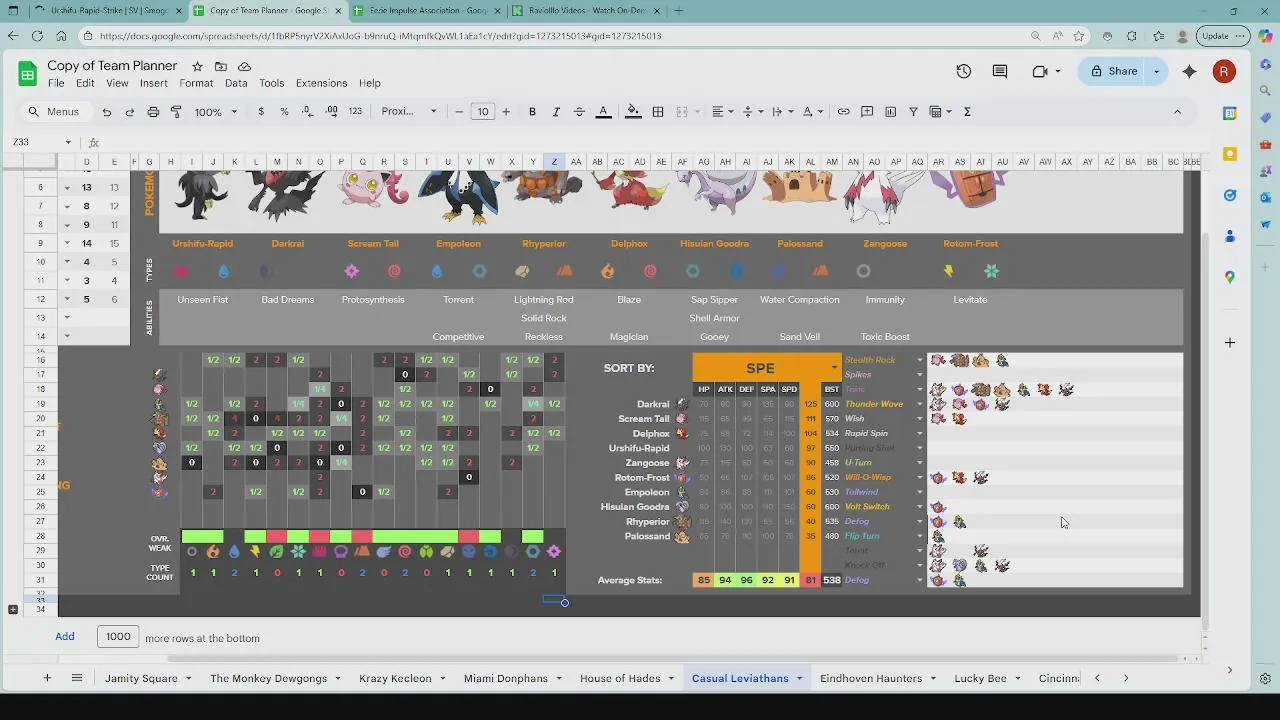Open Google Keep in the side panel
1280x720 pixels.
pos(1230,154)
